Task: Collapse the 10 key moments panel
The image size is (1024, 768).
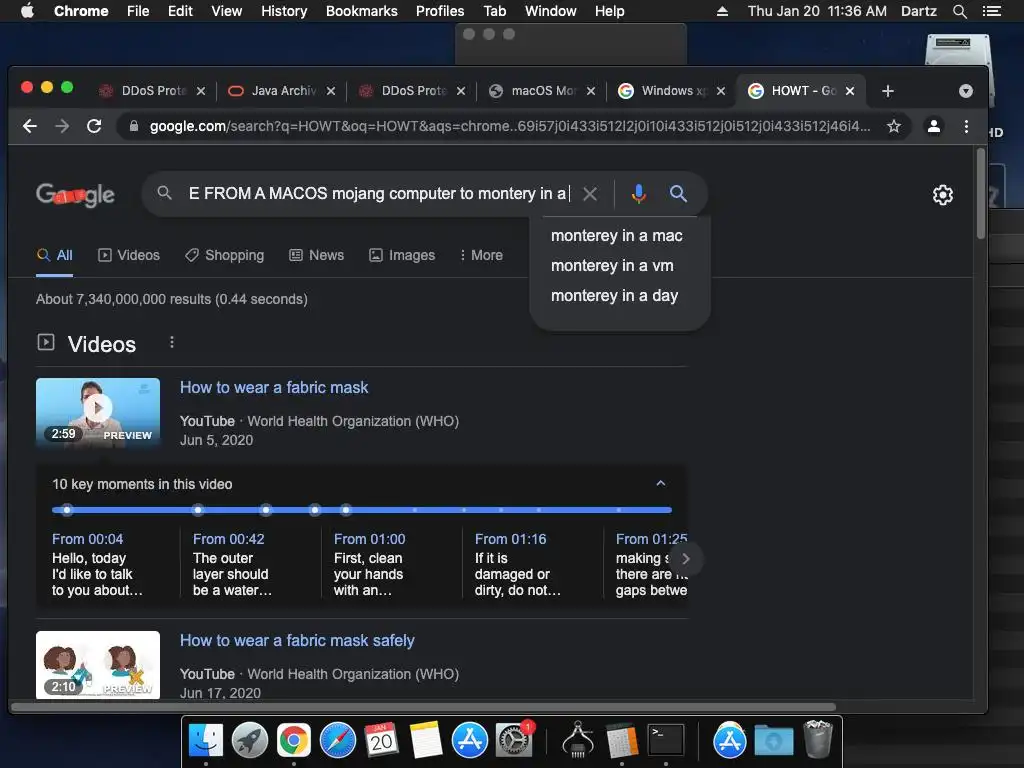Action: coord(660,484)
